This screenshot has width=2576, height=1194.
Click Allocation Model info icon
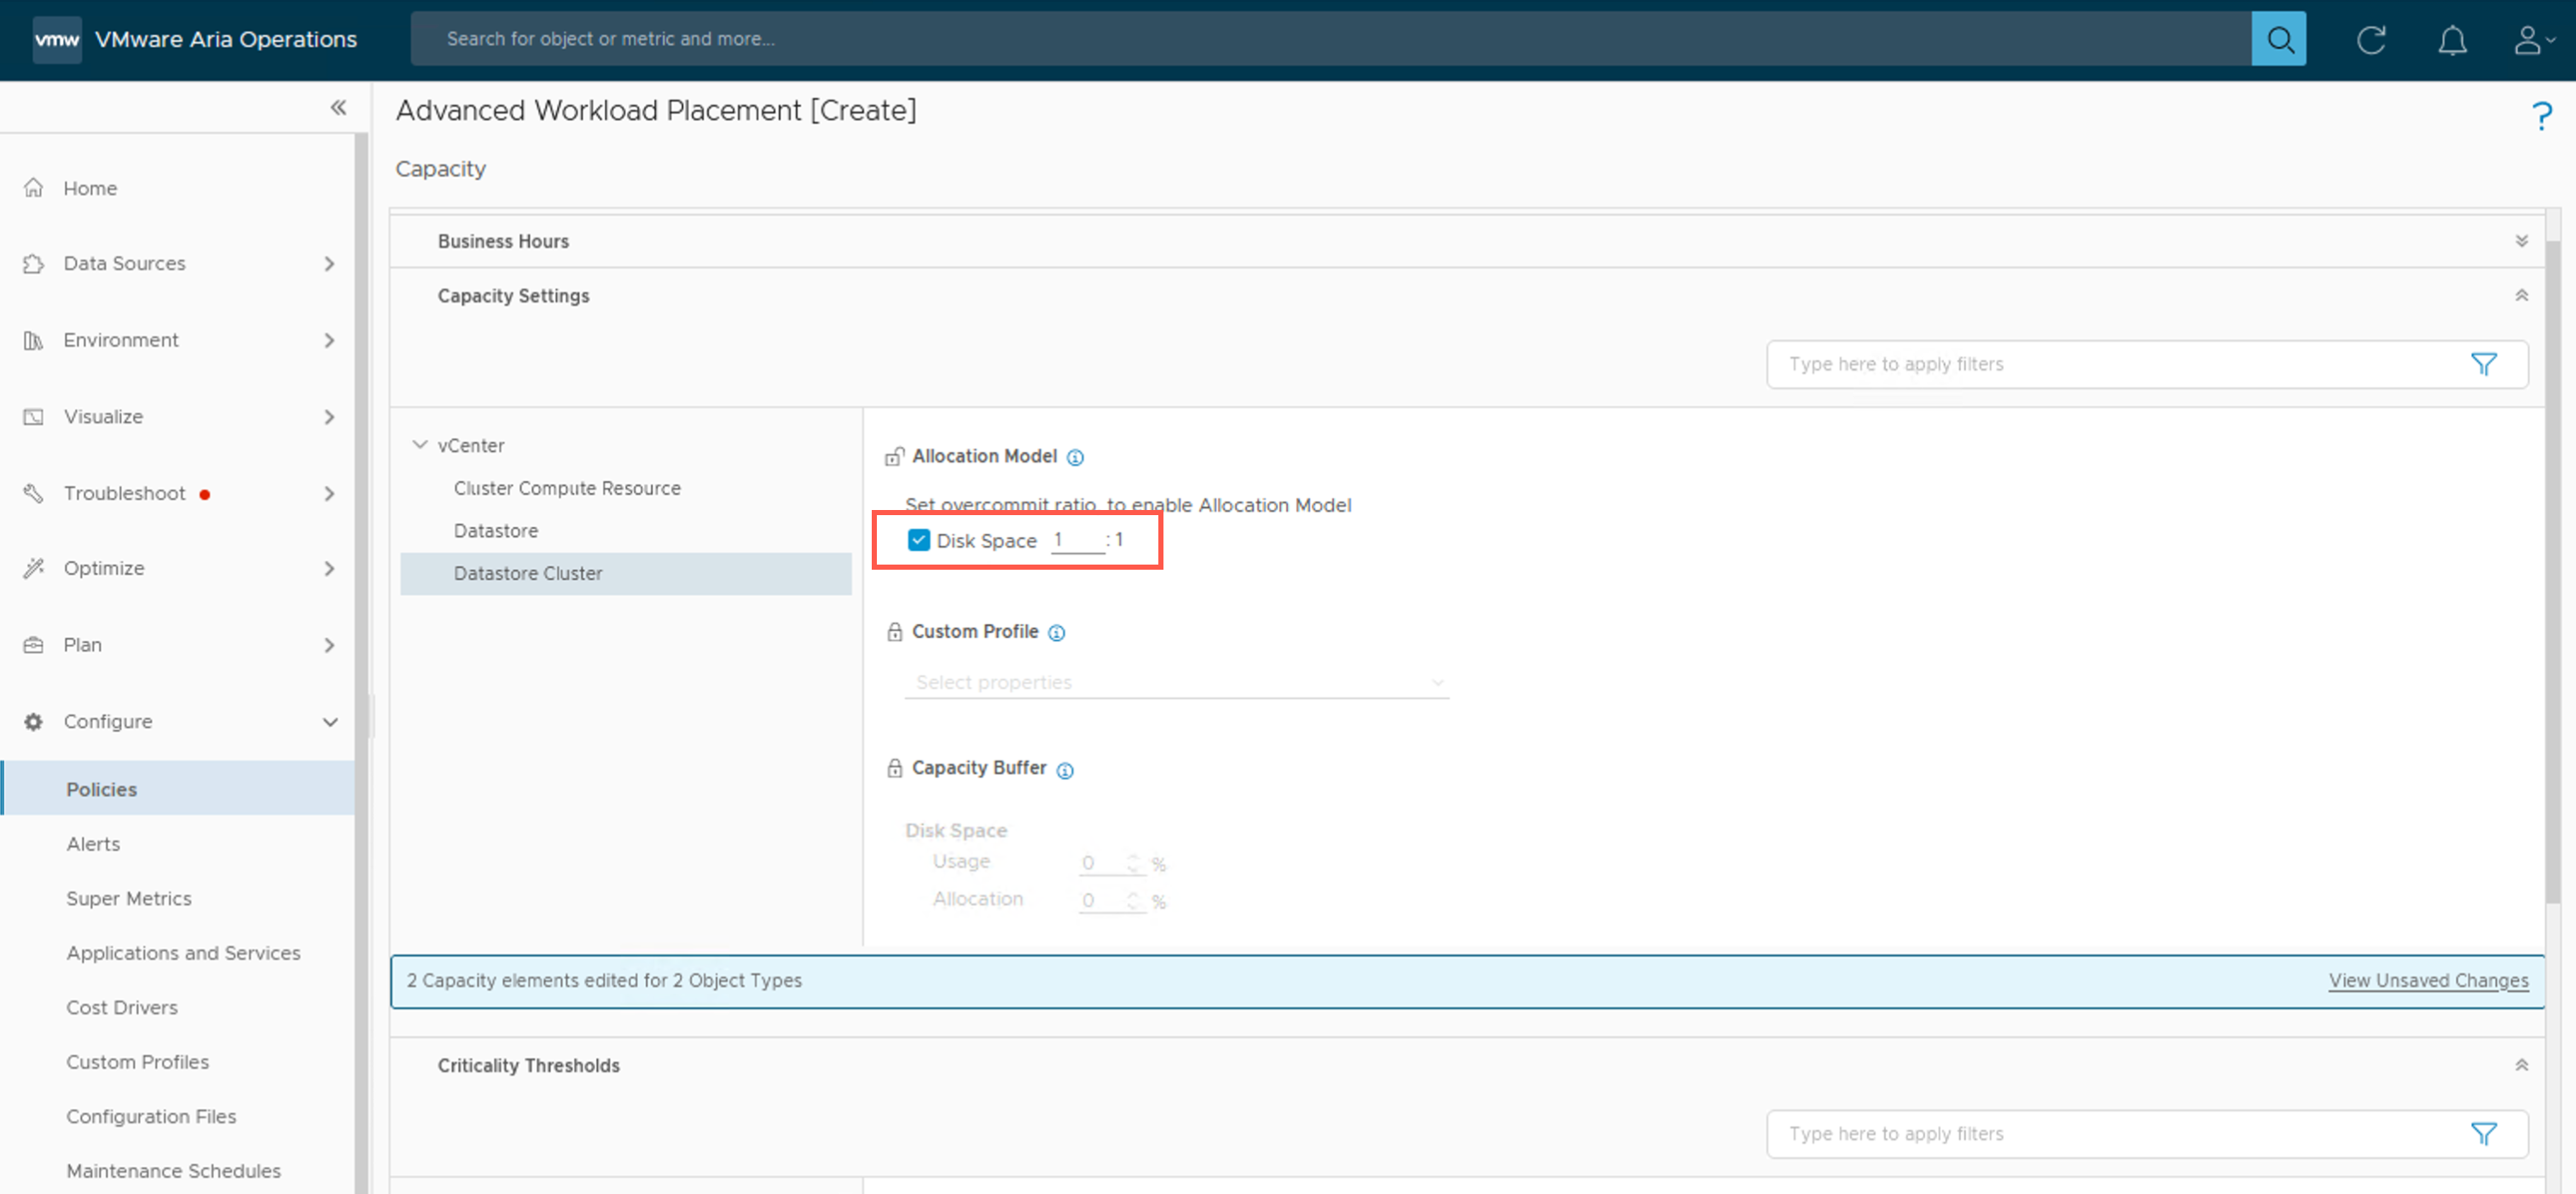pos(1075,457)
